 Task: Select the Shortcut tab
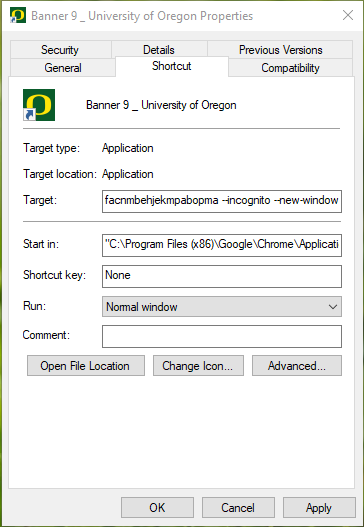coord(172,66)
